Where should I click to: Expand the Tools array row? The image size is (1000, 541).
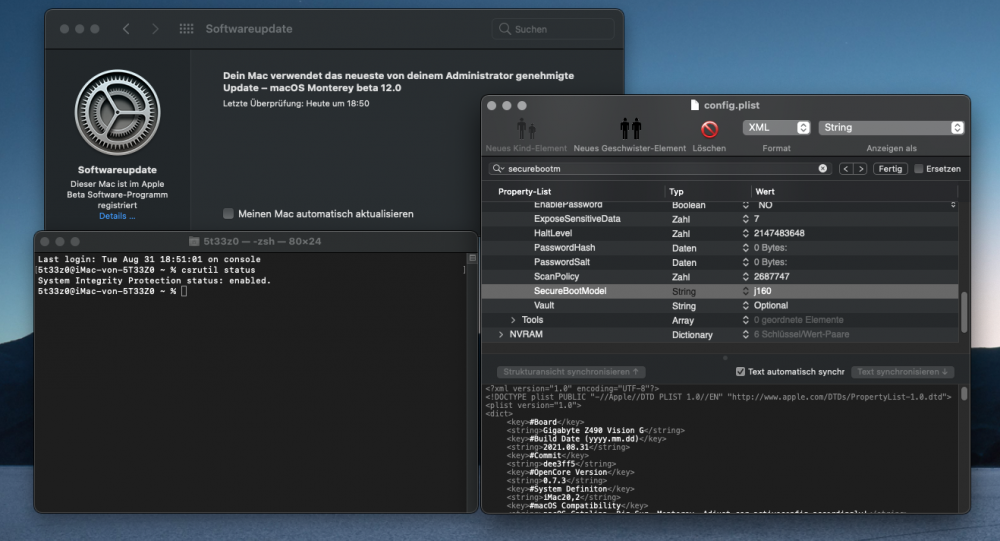point(513,320)
